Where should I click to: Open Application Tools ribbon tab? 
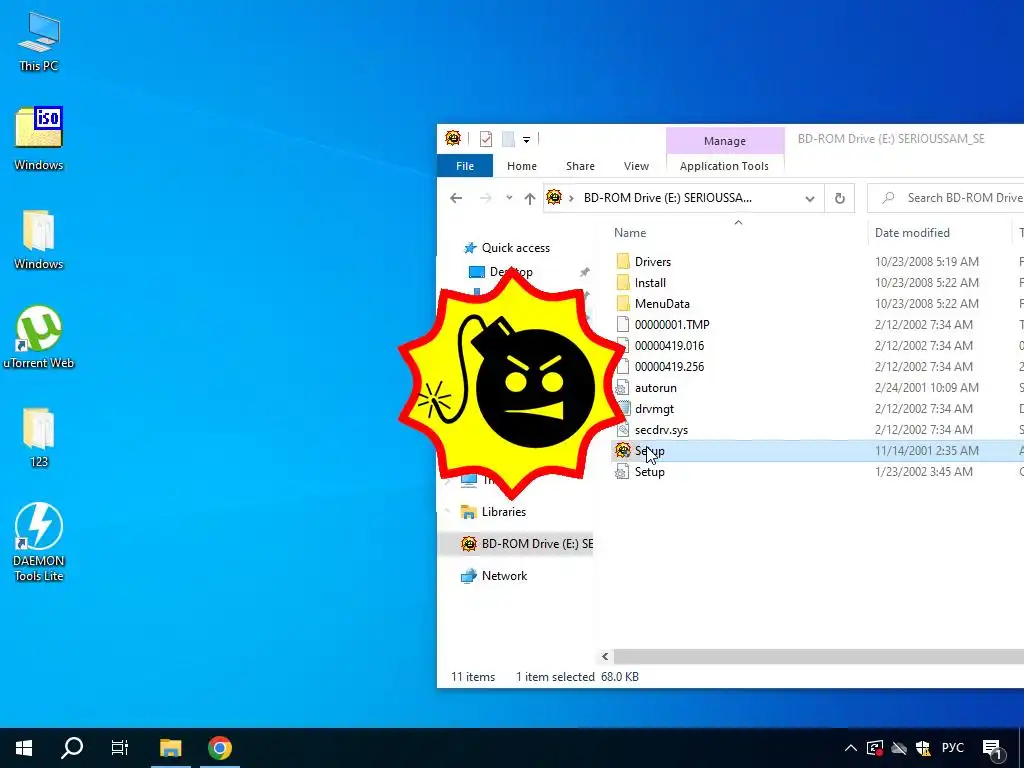[724, 166]
